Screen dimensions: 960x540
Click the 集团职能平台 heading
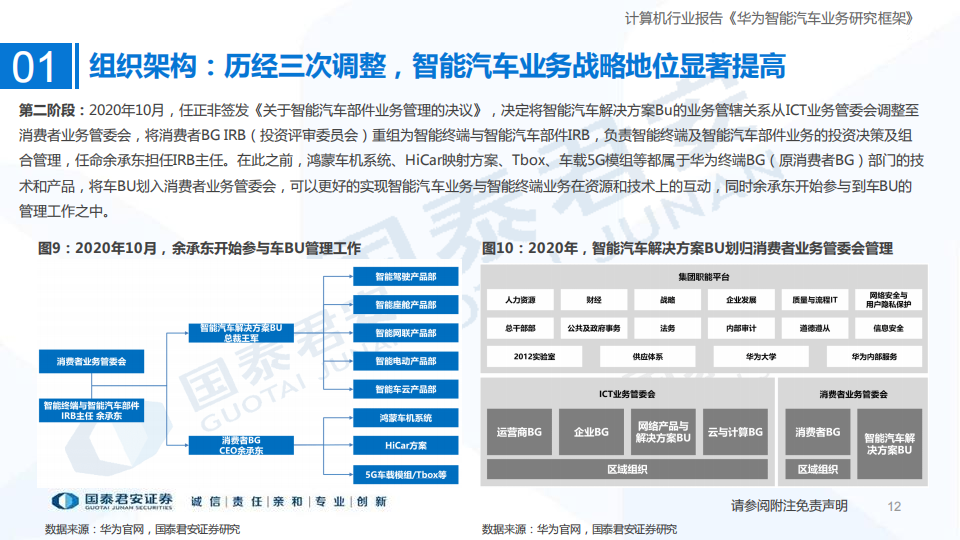pos(703,277)
